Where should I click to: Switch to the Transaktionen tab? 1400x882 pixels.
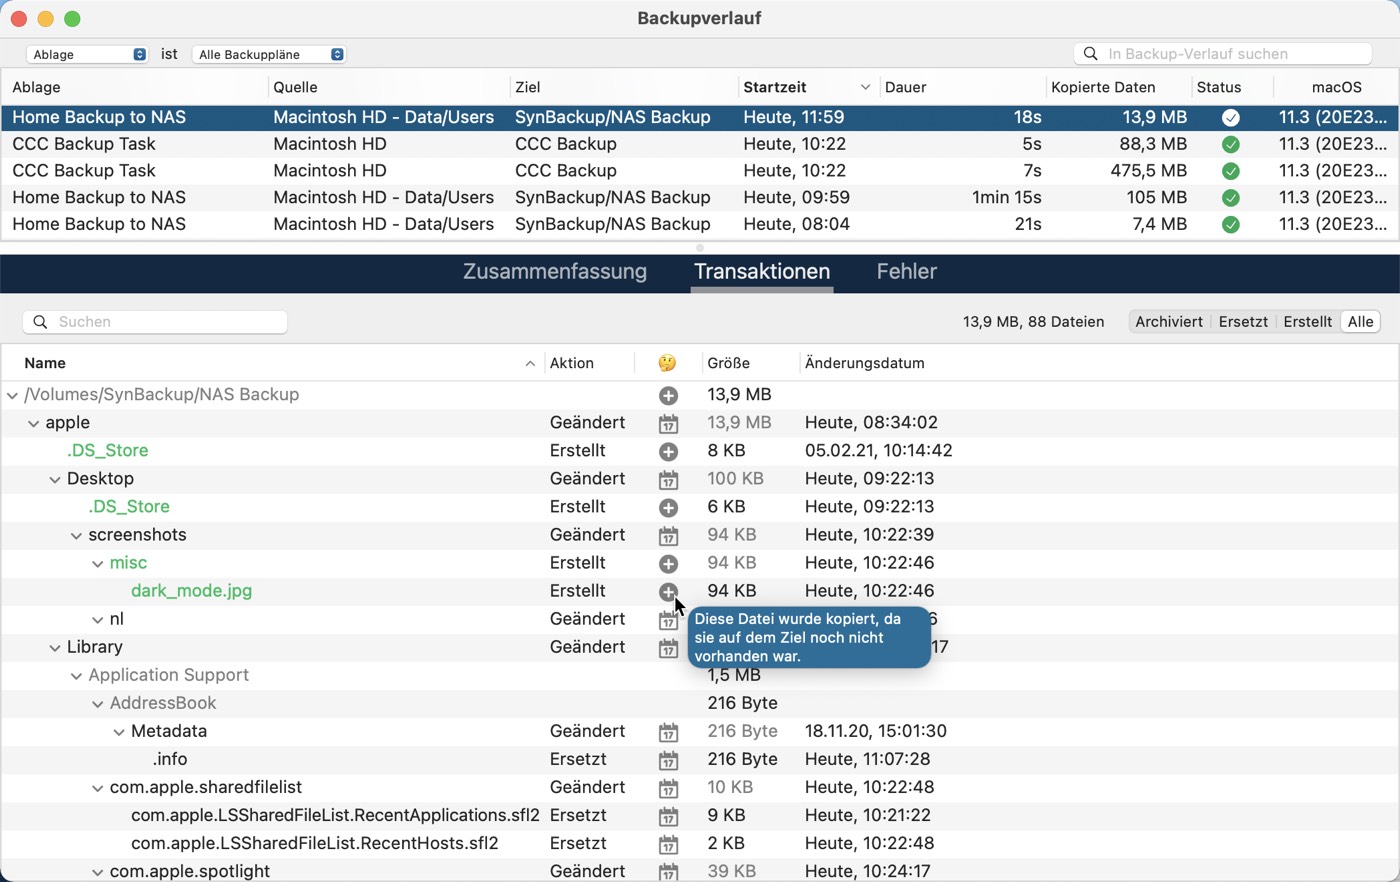click(x=762, y=272)
